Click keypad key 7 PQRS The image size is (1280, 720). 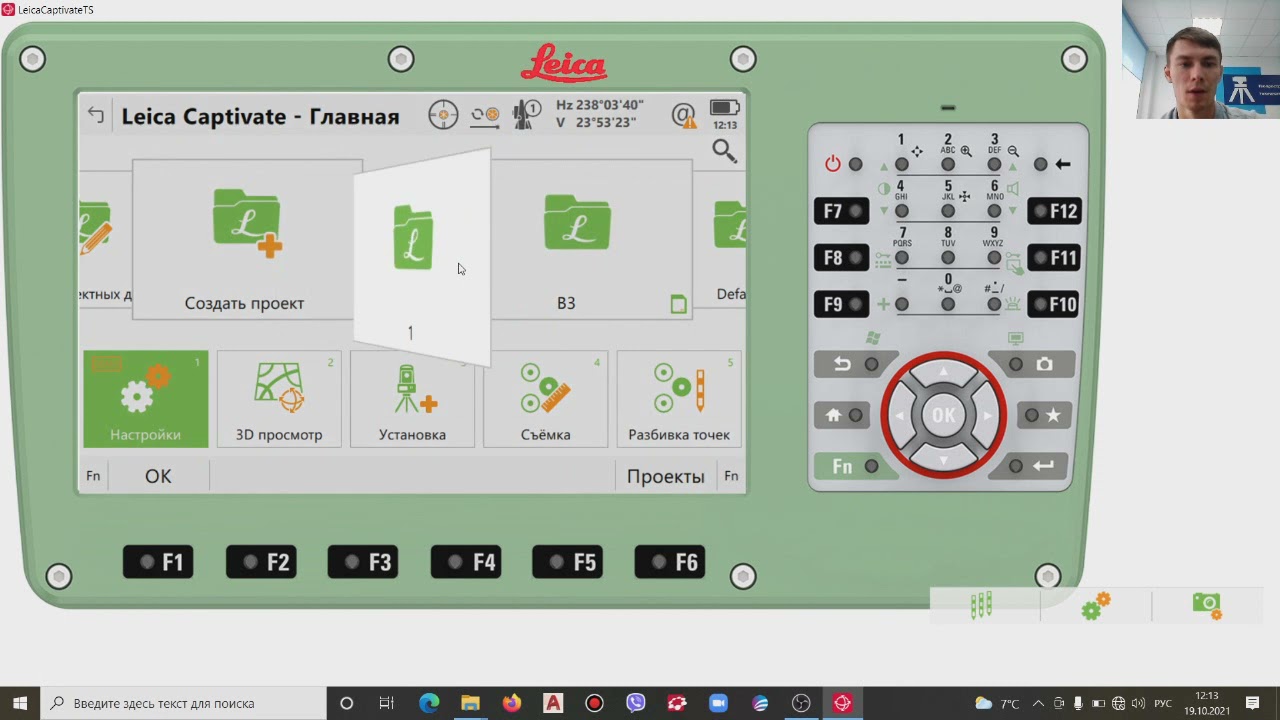click(902, 257)
